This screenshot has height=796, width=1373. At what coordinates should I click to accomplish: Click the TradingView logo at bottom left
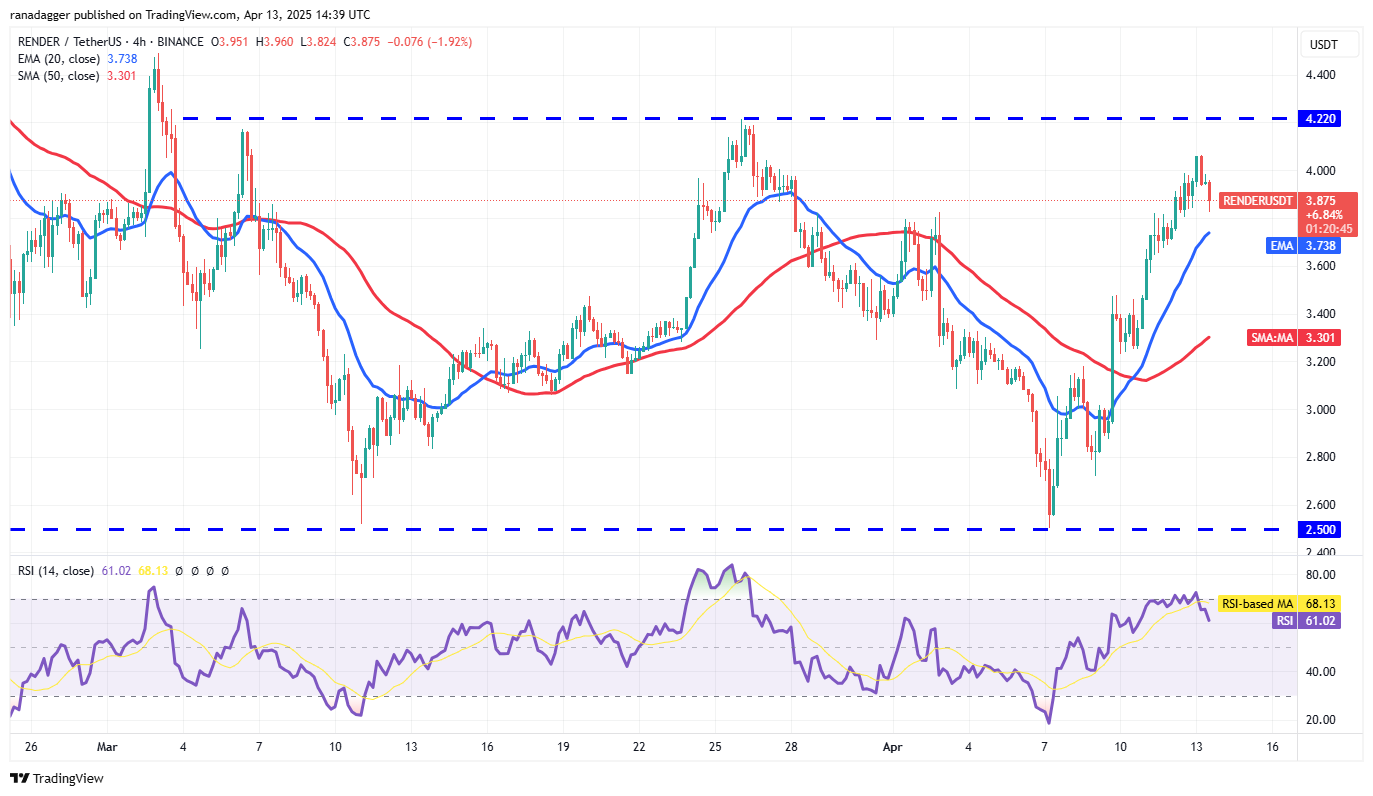(x=57, y=778)
